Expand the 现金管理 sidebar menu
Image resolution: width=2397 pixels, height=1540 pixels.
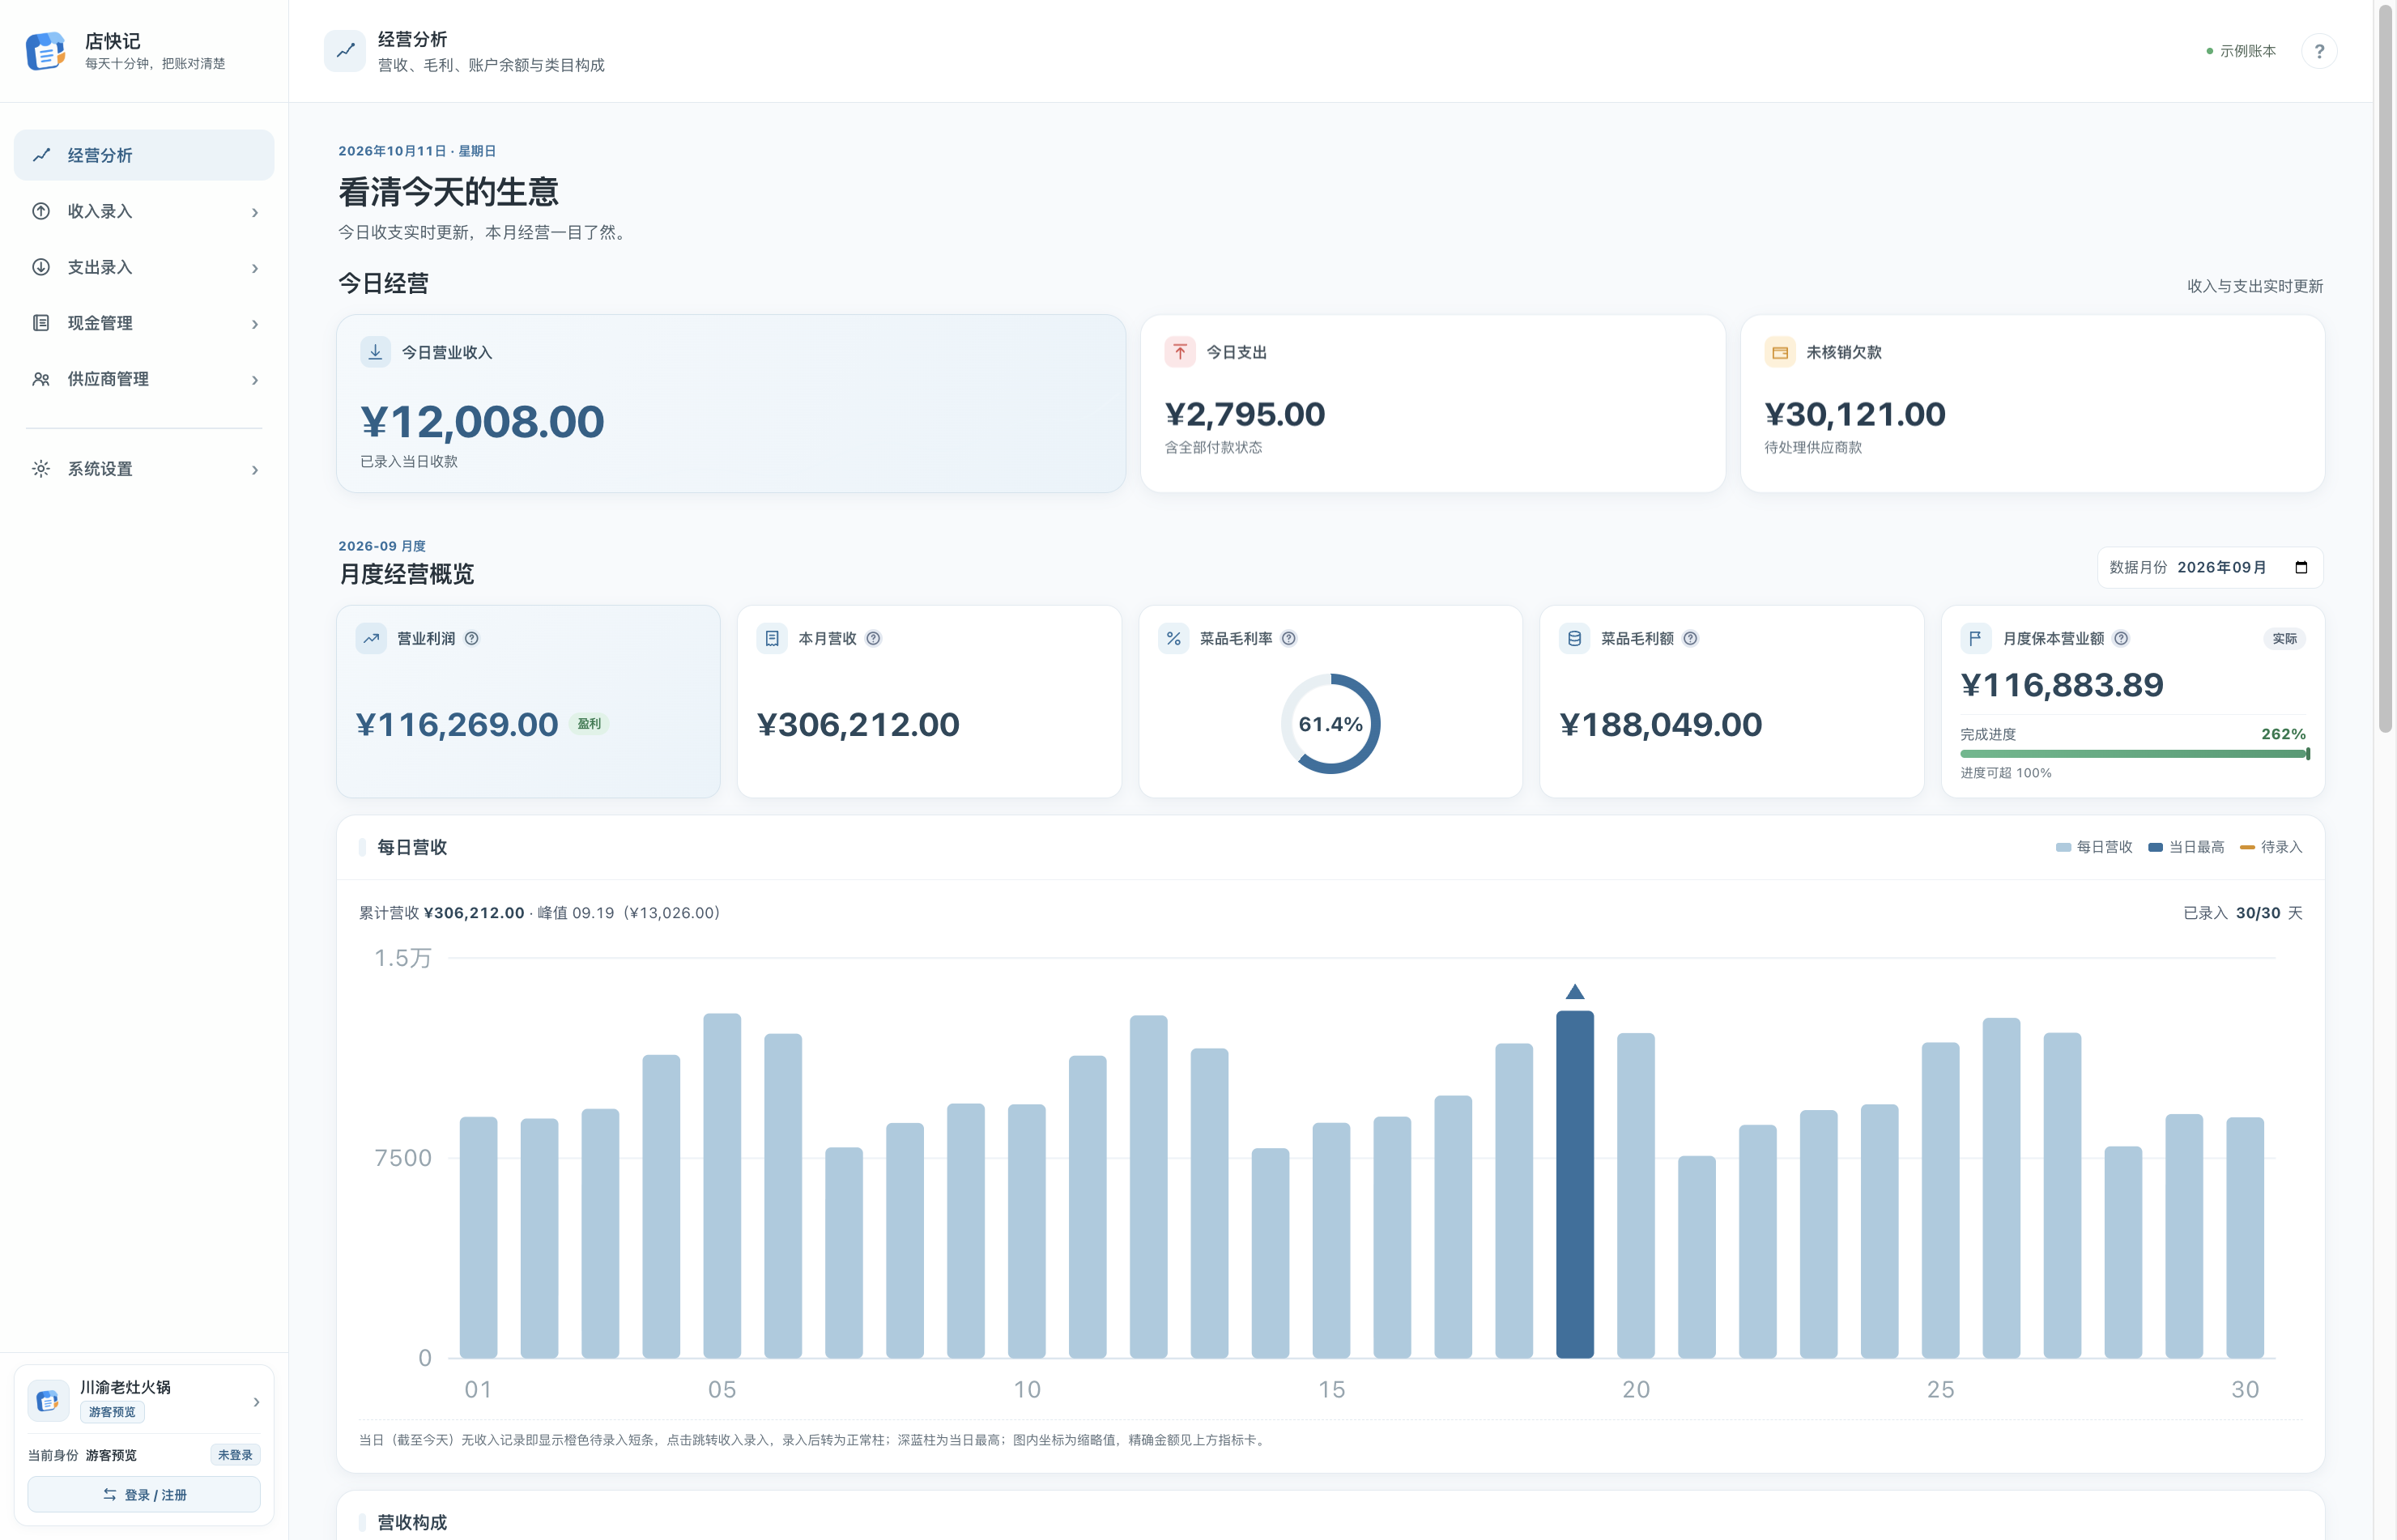pyautogui.click(x=144, y=323)
